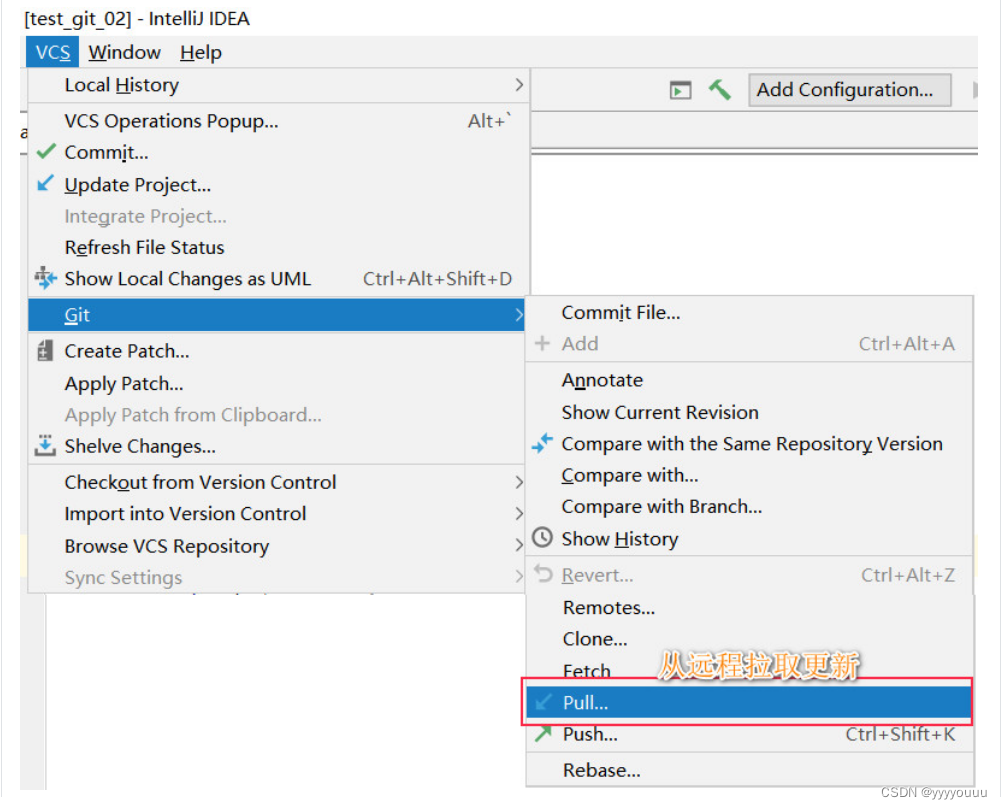Click the Shelve Changes icon

[45, 447]
